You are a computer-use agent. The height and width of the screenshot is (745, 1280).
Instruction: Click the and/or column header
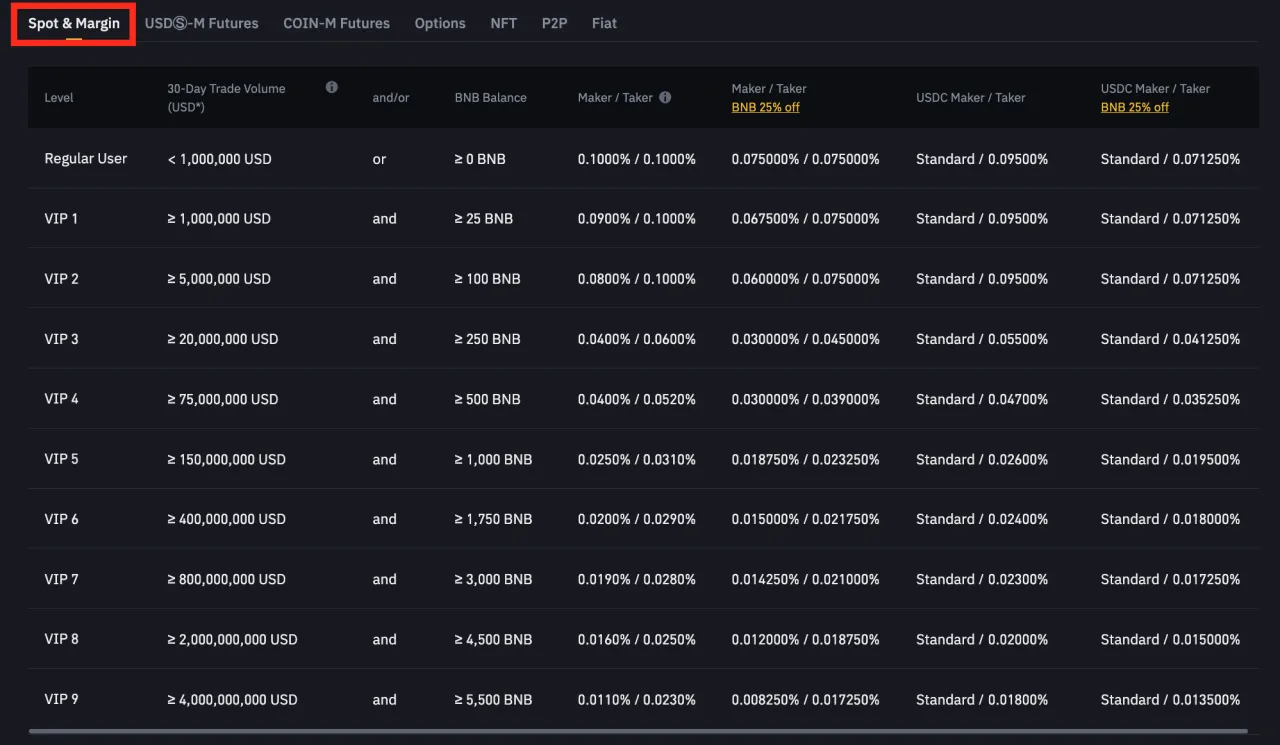(391, 98)
